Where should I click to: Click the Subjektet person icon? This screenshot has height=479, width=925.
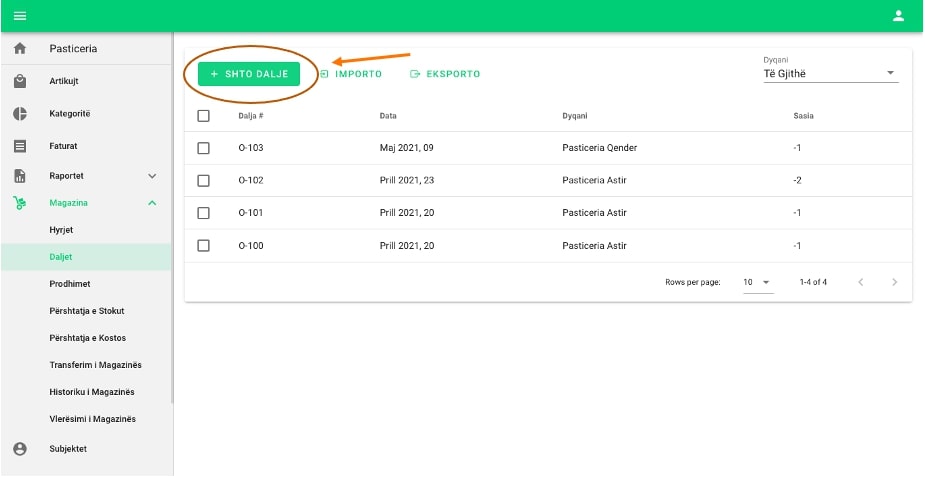pyautogui.click(x=19, y=449)
